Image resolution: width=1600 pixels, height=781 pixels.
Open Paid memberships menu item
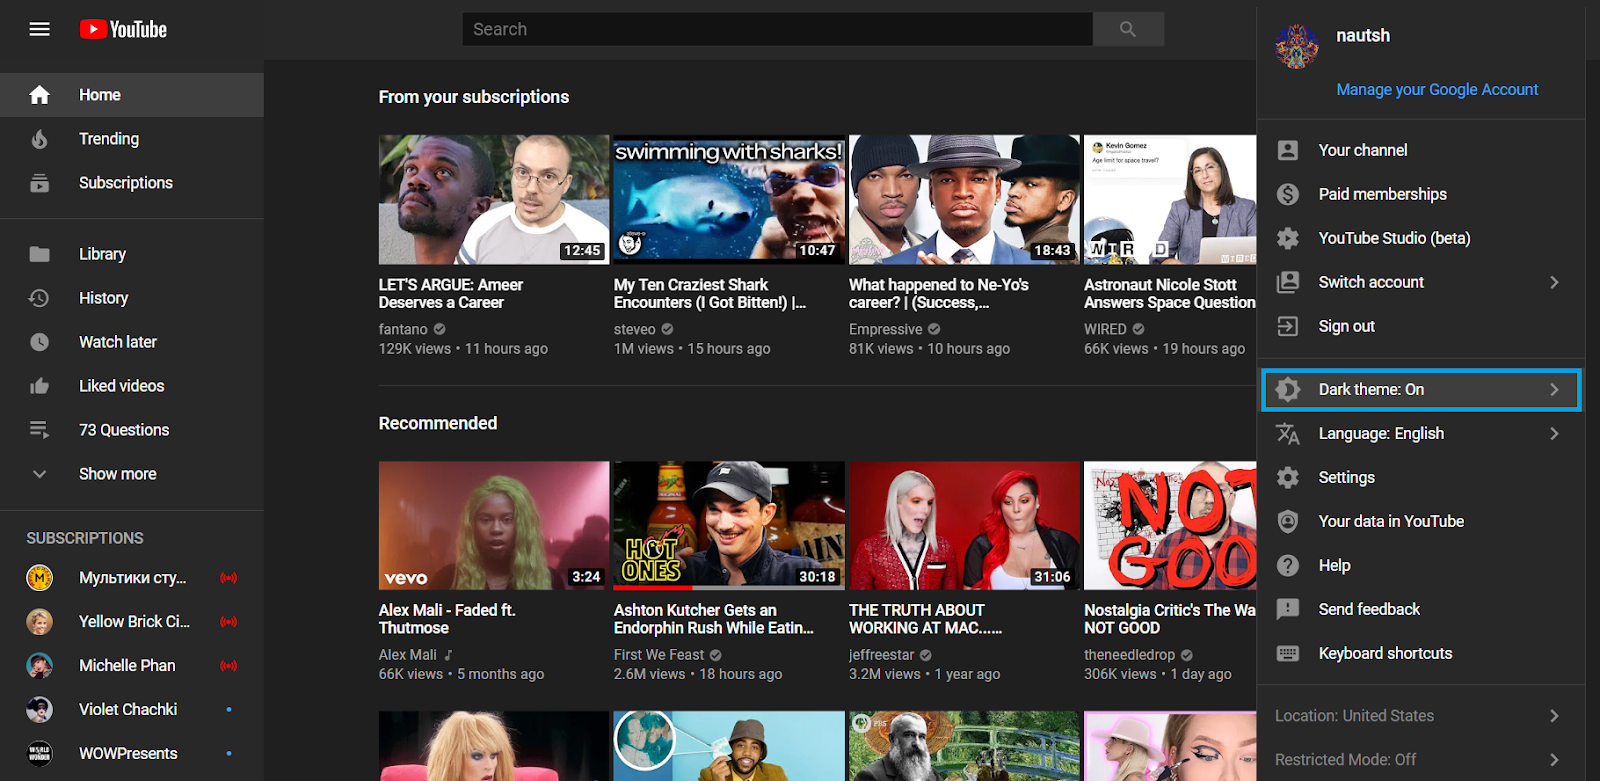[x=1421, y=194]
